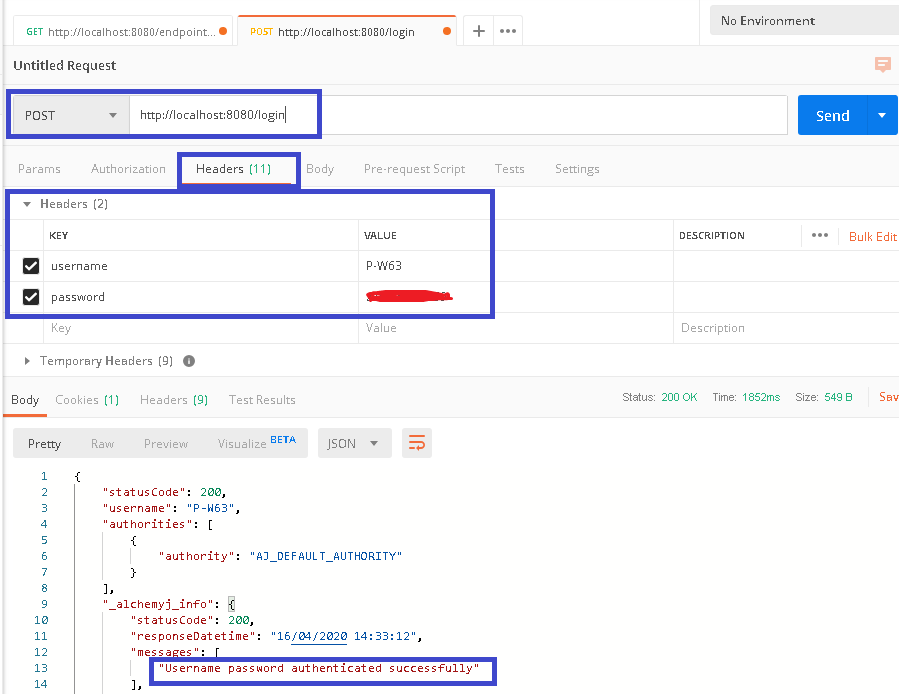This screenshot has height=694, width=899.
Task: Toggle response line wrap icon
Action: (x=417, y=443)
